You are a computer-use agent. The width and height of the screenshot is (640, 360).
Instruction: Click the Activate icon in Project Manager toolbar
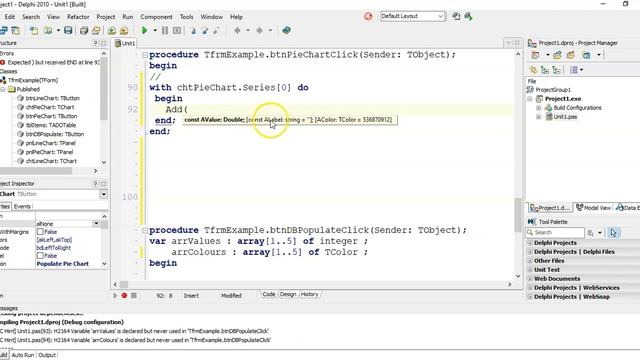pyautogui.click(x=535, y=55)
